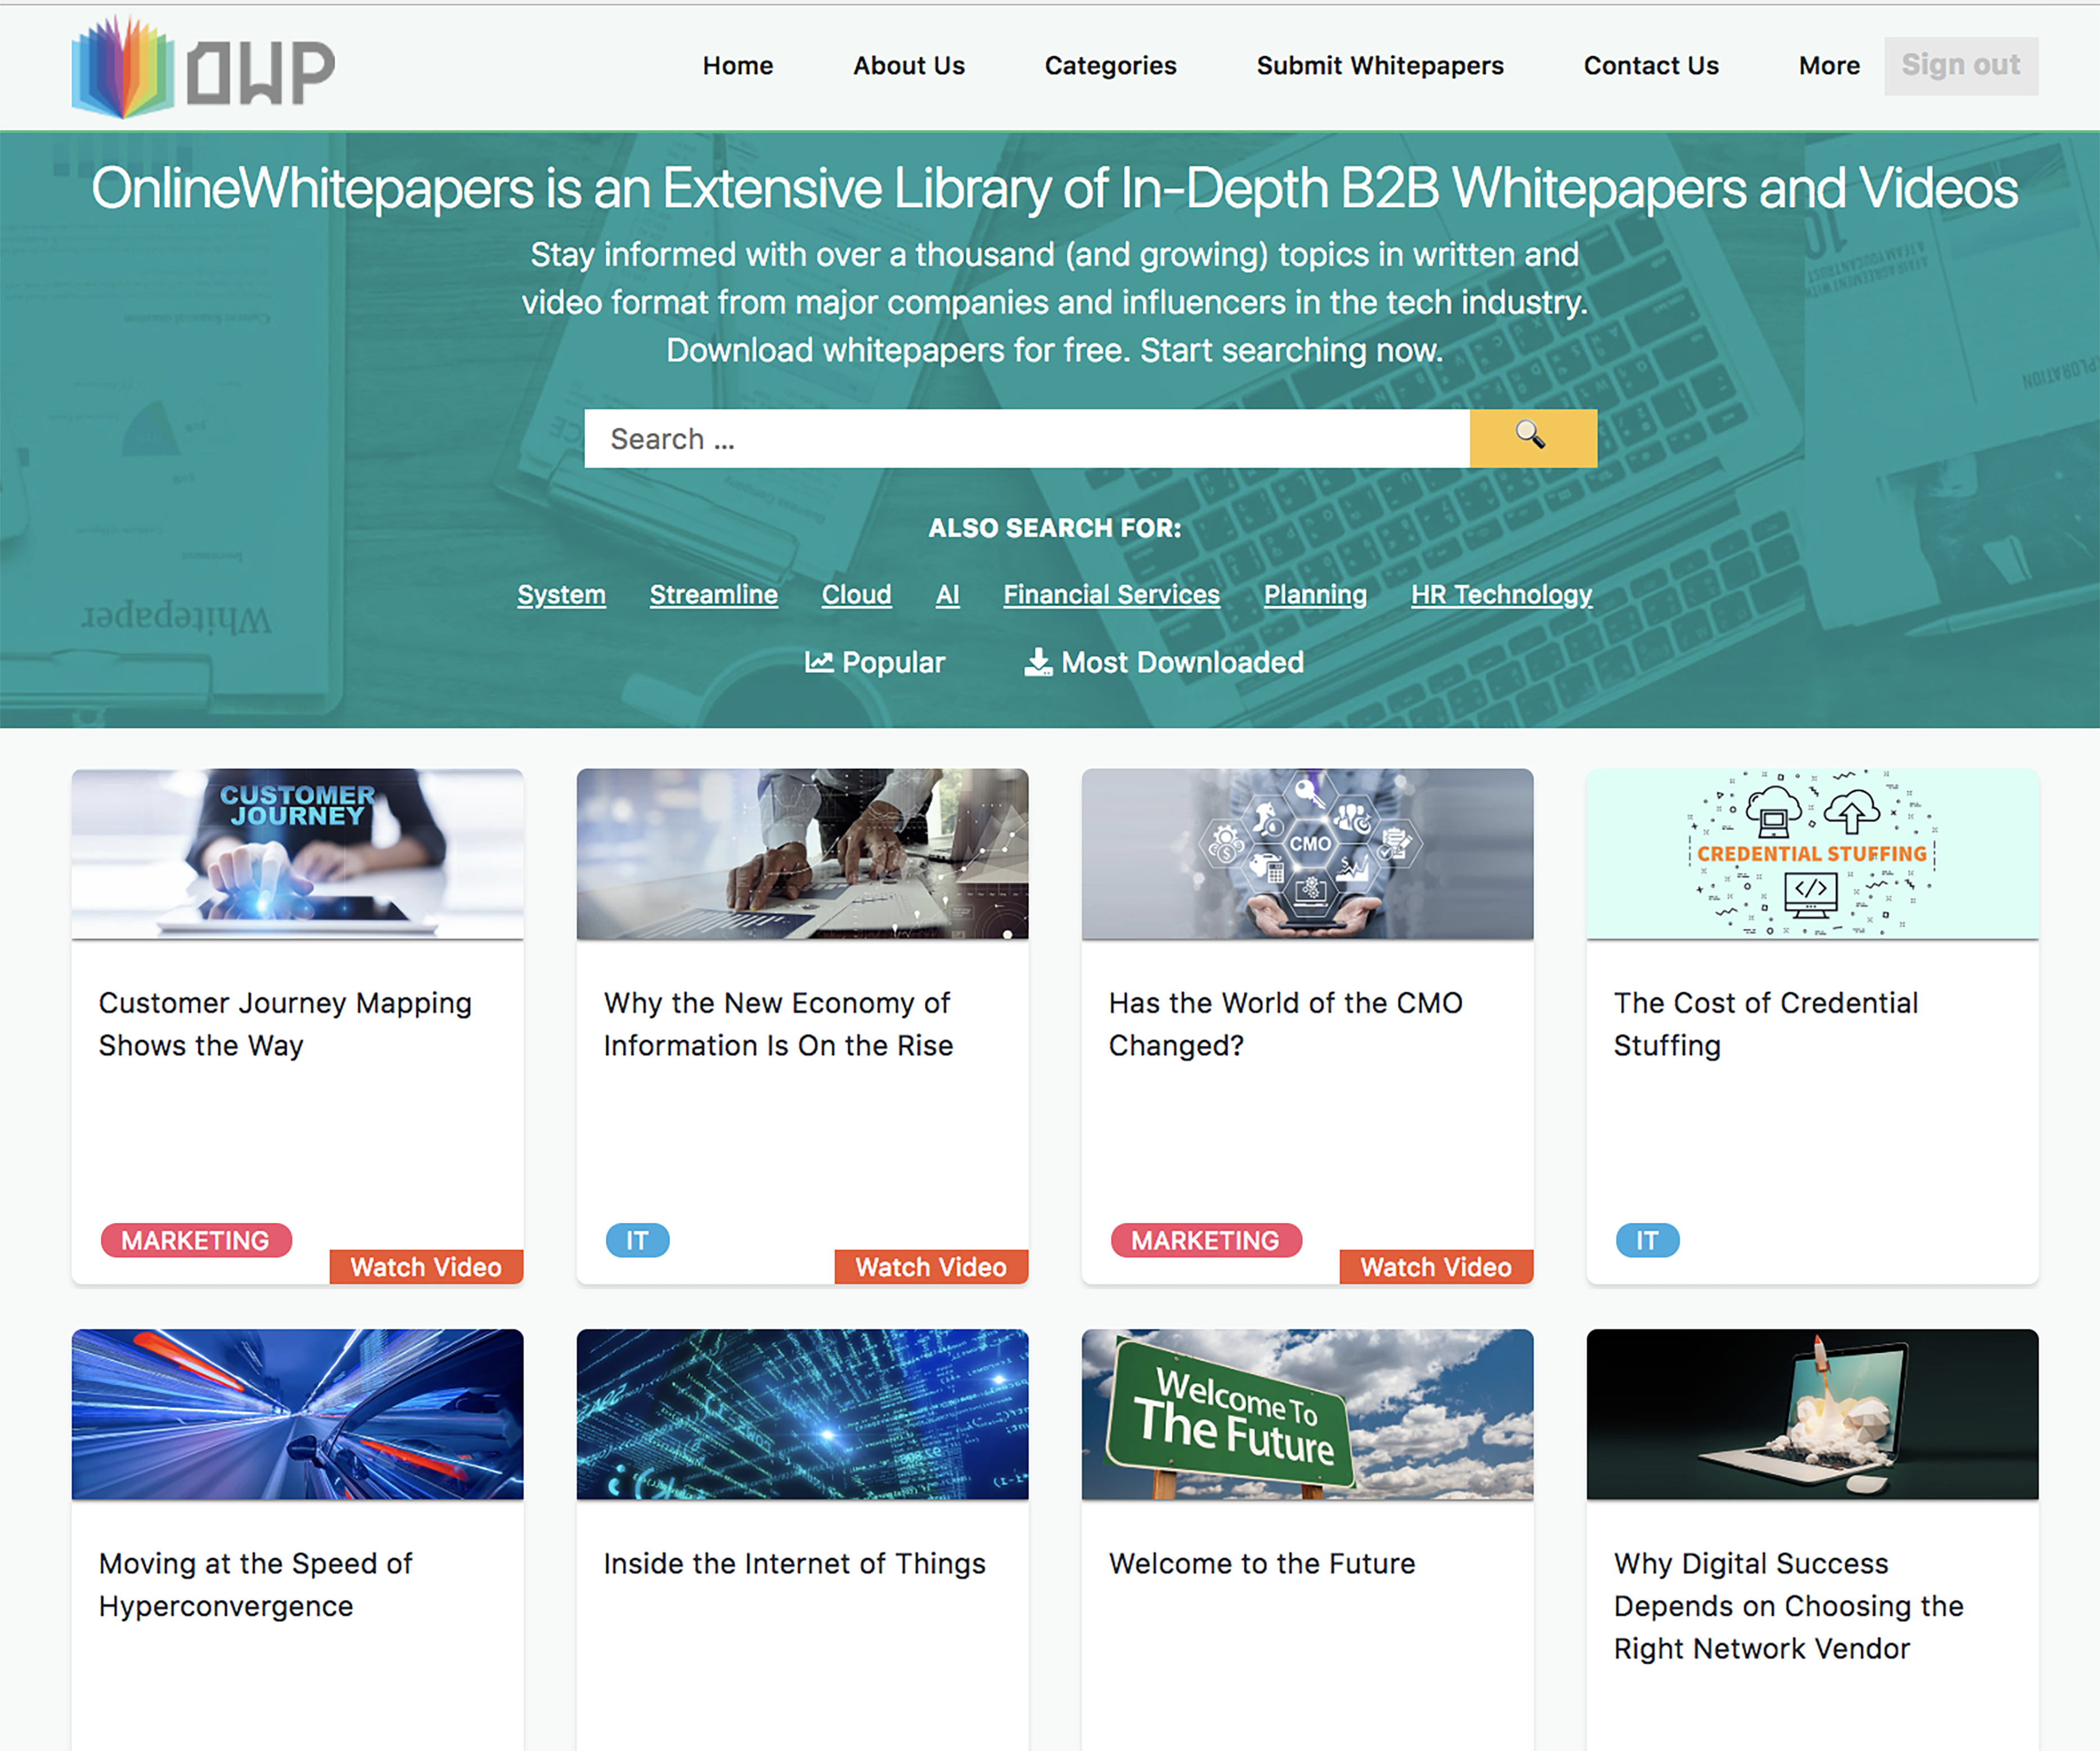Click the Streamline suggested search link
This screenshot has width=2100, height=1751.
click(713, 595)
